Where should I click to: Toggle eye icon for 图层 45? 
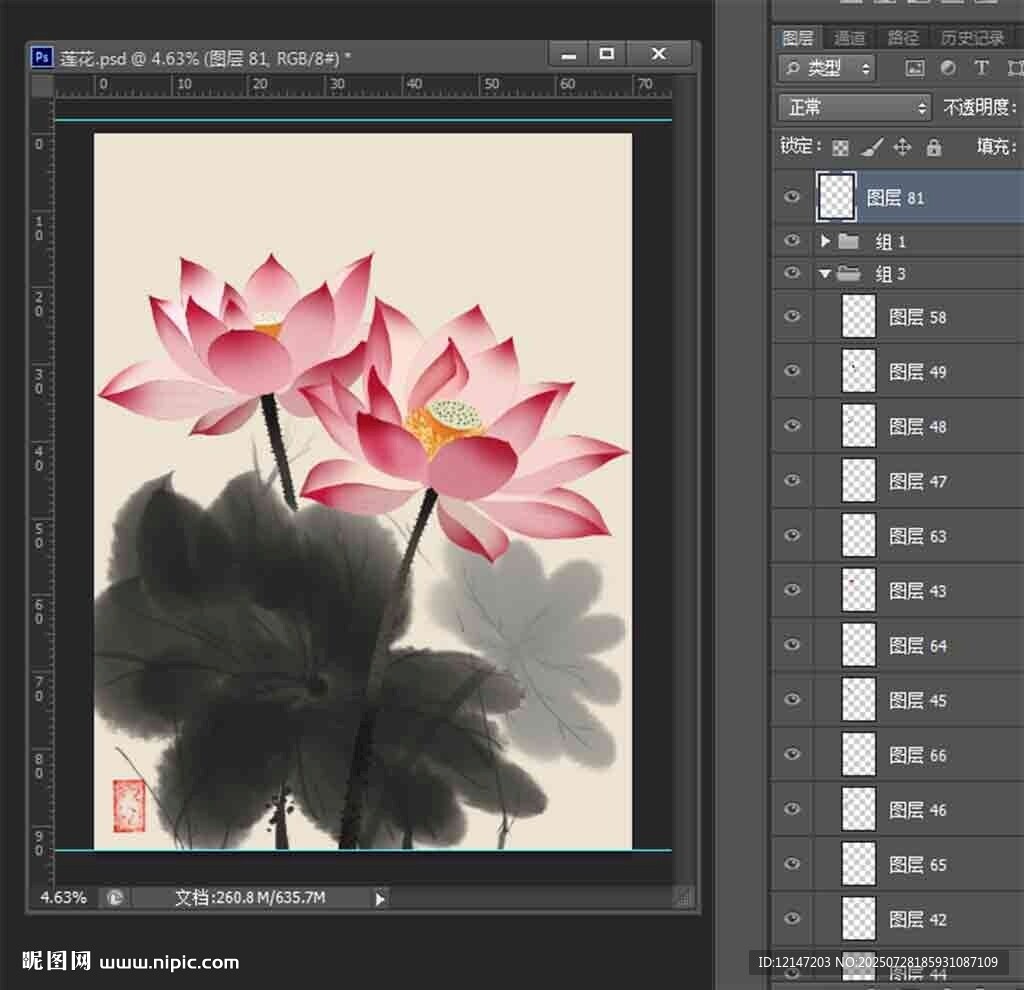click(792, 700)
